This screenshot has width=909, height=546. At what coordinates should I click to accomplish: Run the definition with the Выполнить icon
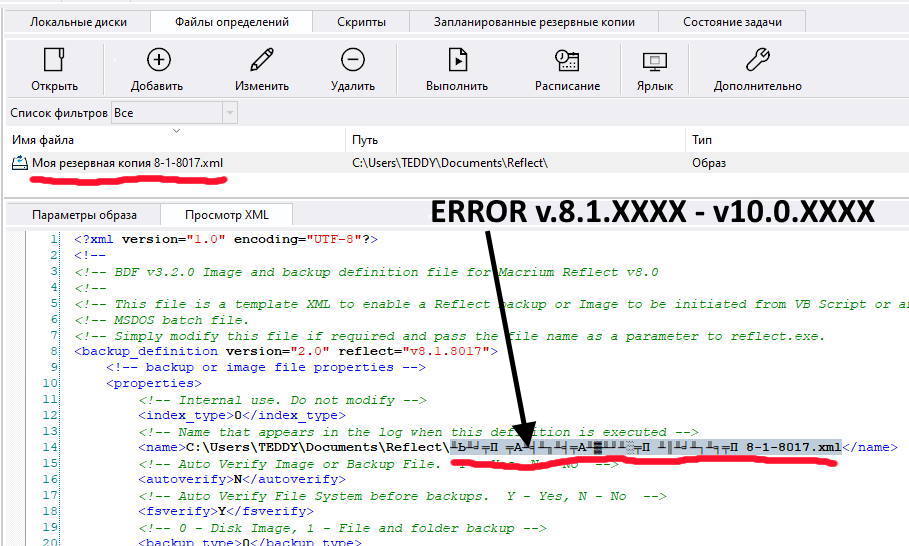[457, 60]
